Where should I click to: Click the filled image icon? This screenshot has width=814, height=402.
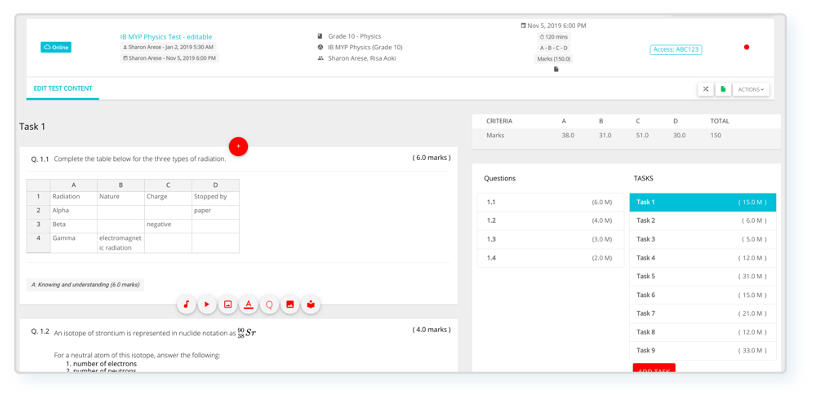[291, 304]
